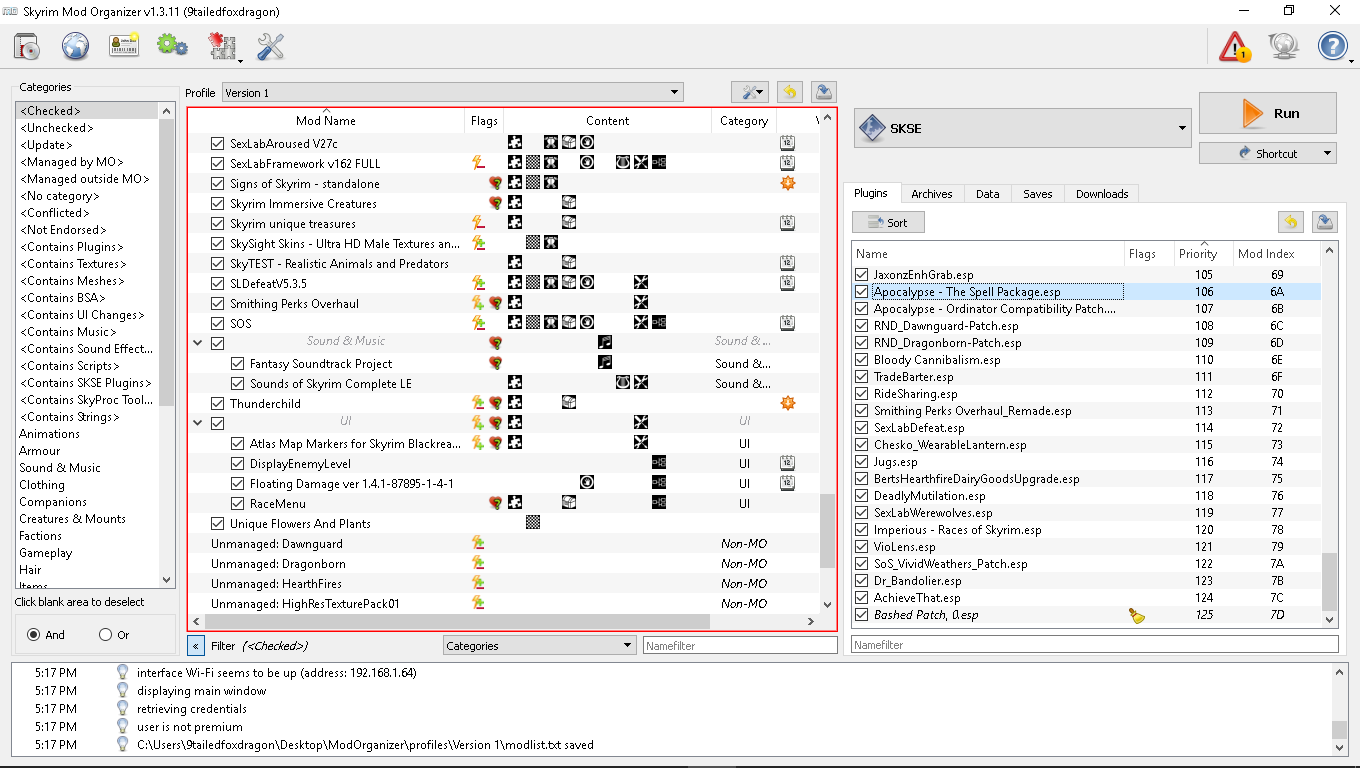Viewport: 1360px width, 768px height.
Task: Switch to the Plugins tab
Action: 872,193
